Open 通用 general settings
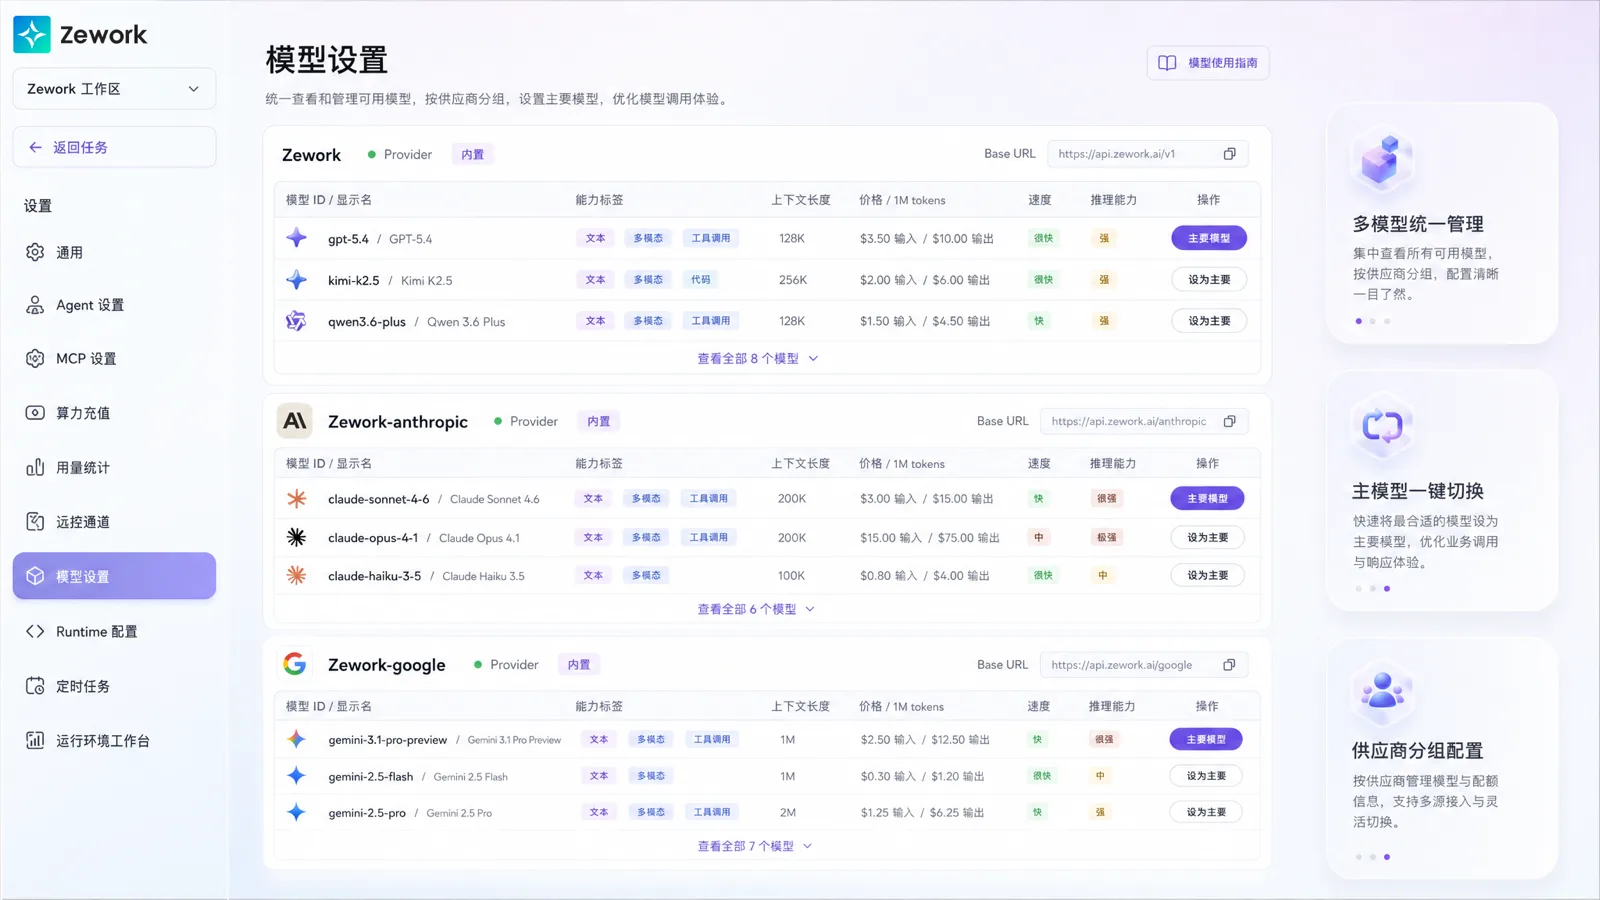The width and height of the screenshot is (1600, 900). [114, 252]
